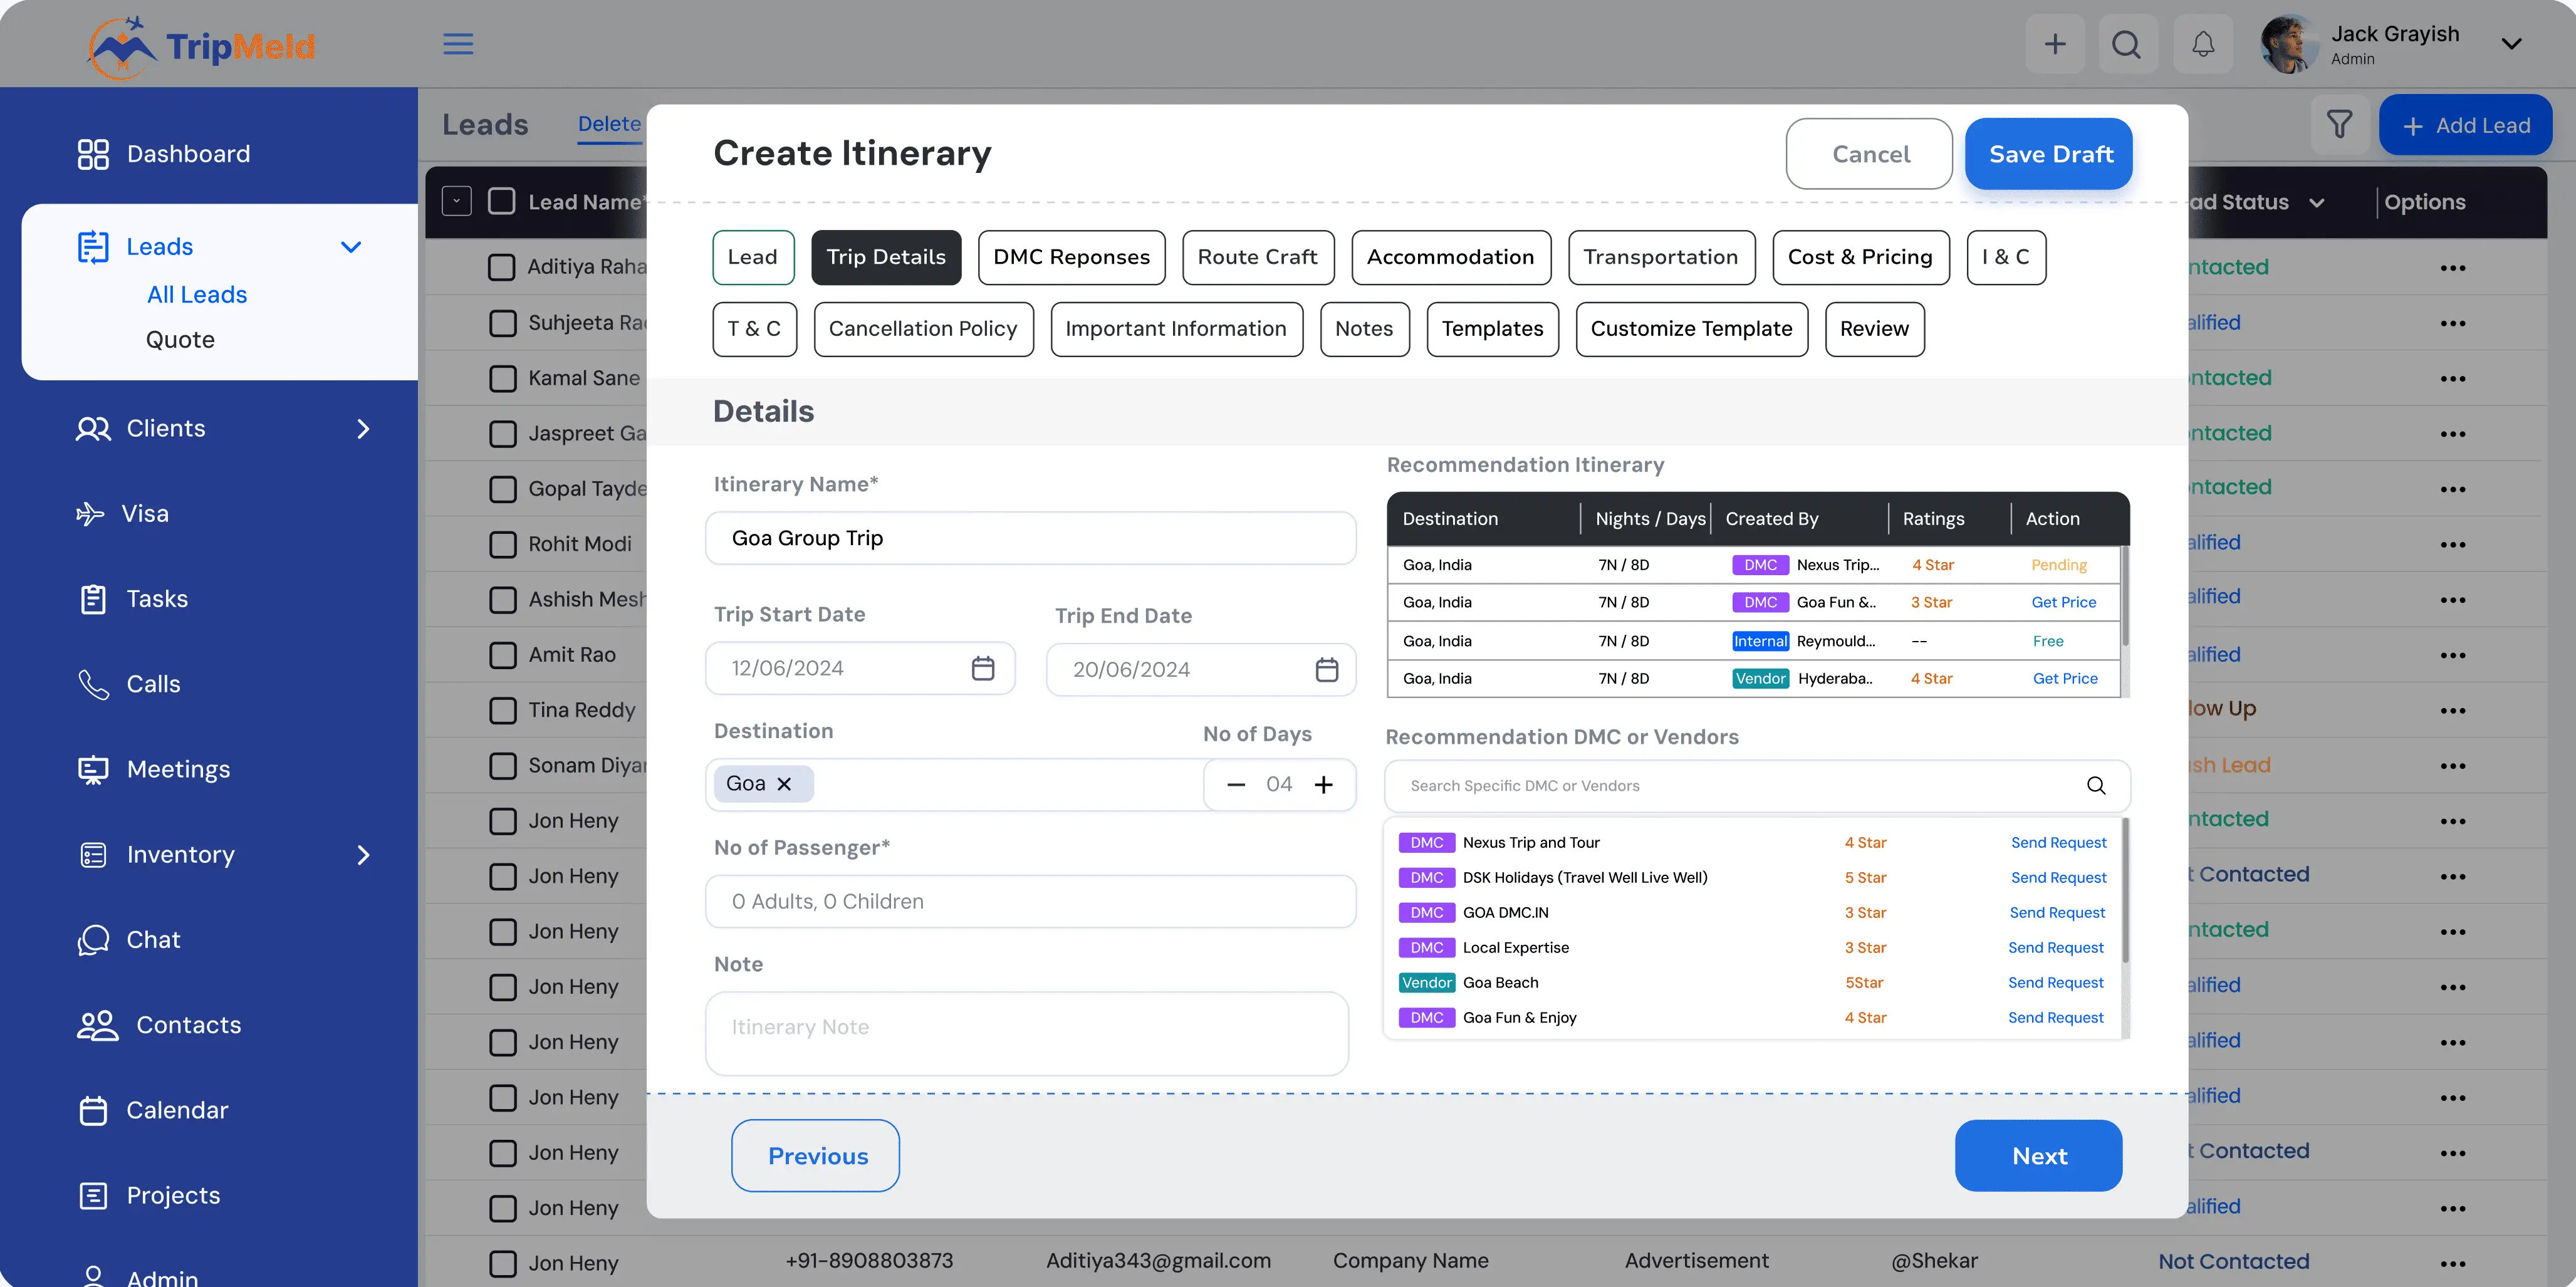This screenshot has width=2576, height=1287.
Task: Expand the Inventory sidebar submenu
Action: tap(363, 855)
